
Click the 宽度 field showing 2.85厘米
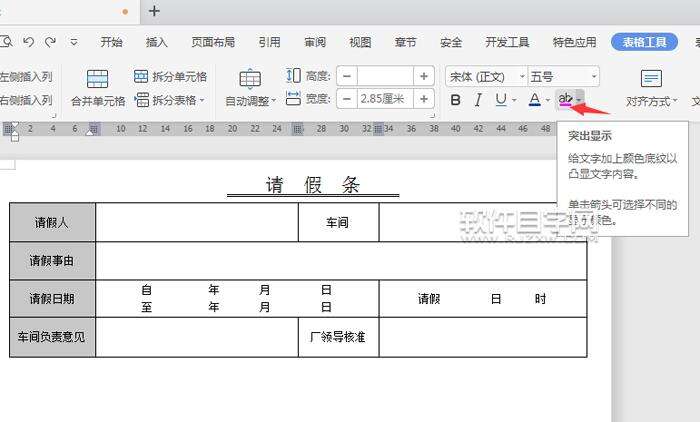point(385,99)
